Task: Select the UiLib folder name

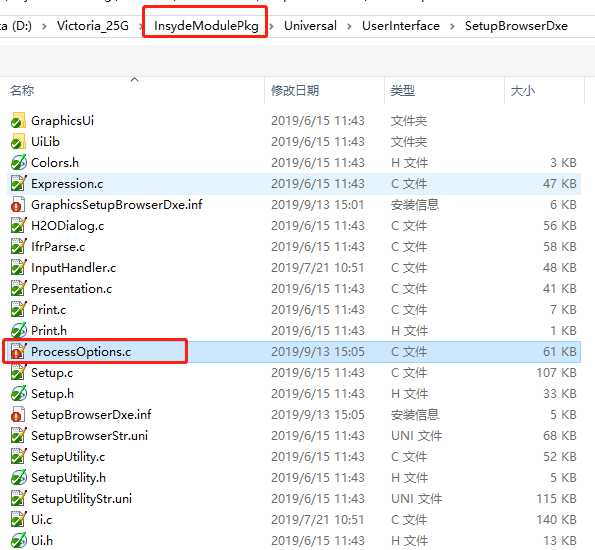Action: pos(45,142)
